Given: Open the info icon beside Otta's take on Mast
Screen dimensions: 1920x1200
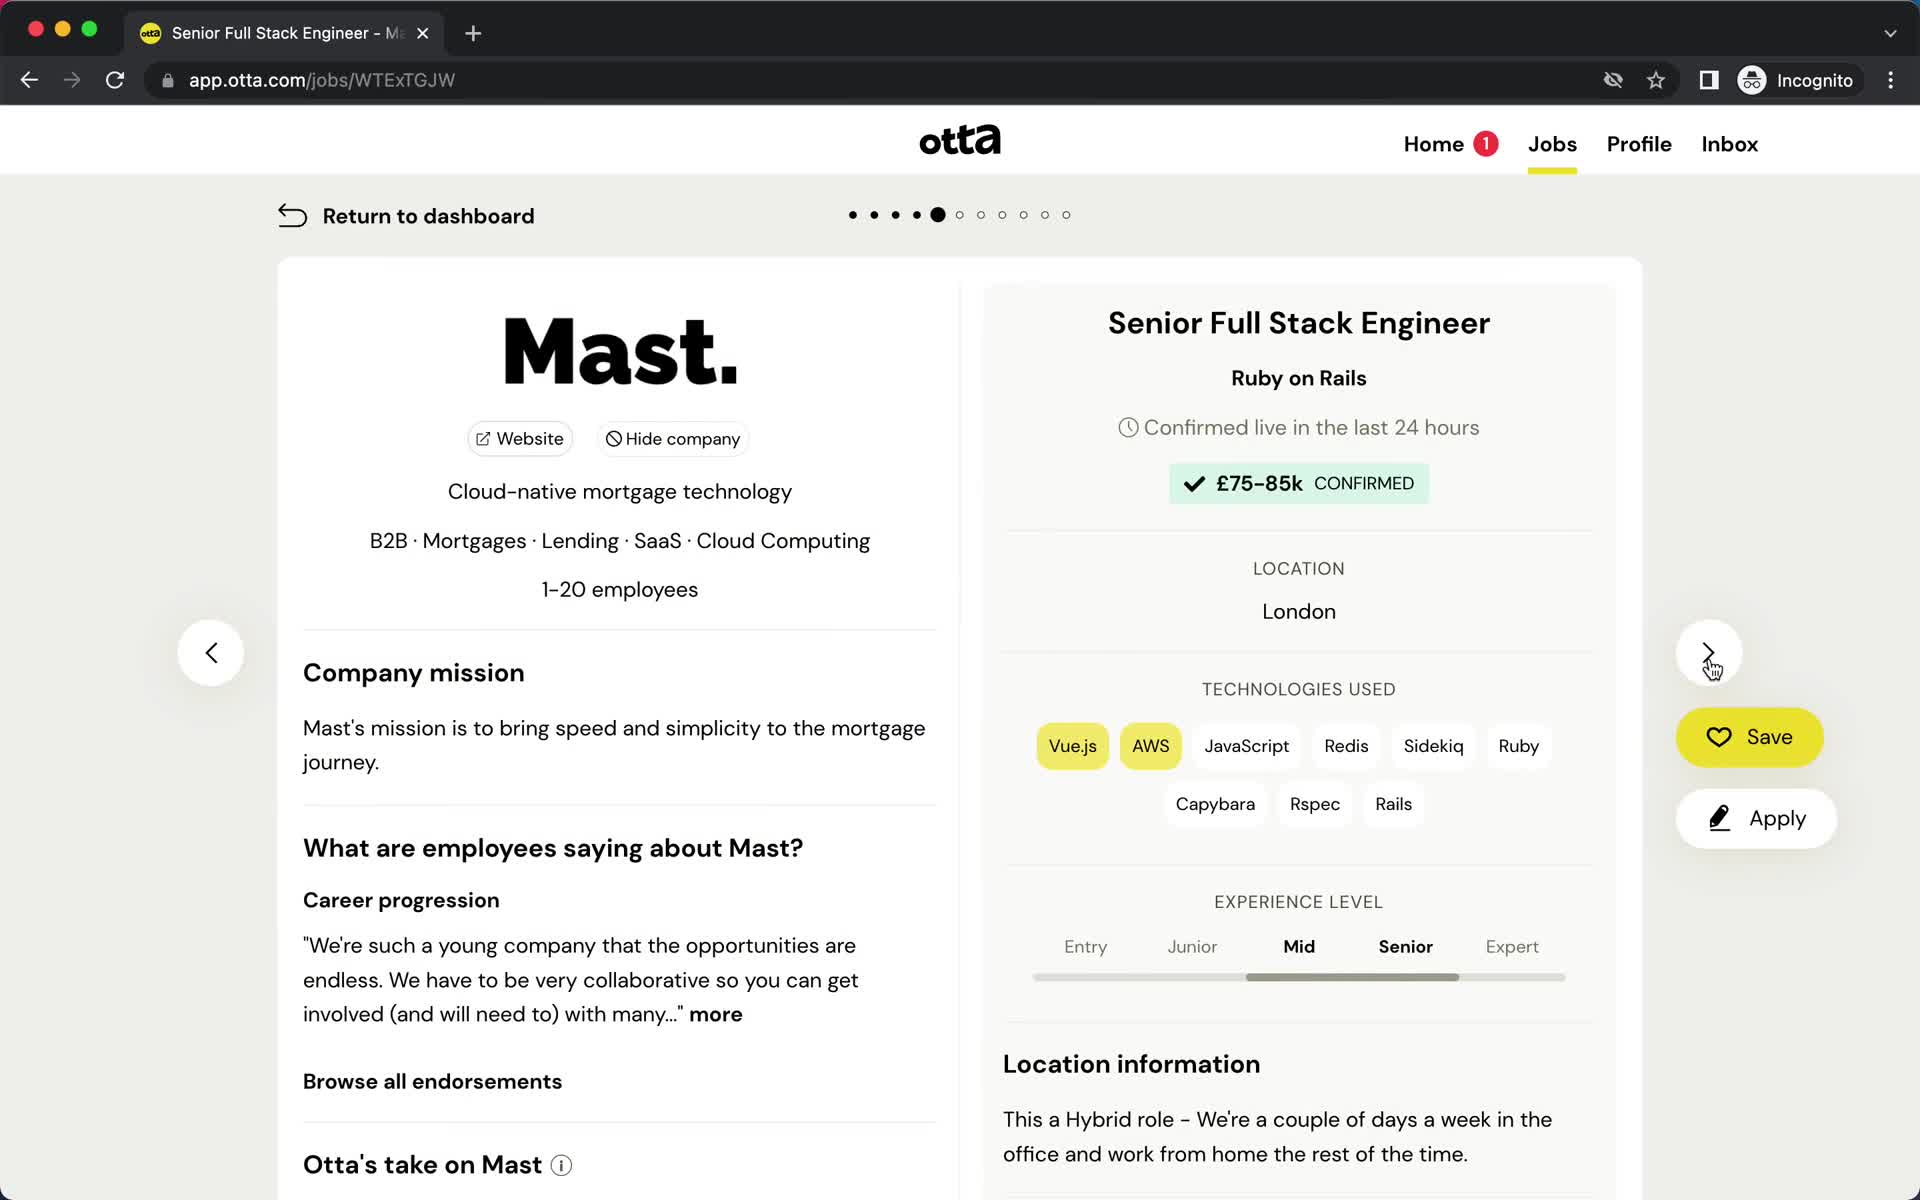Looking at the screenshot, I should tap(562, 1165).
